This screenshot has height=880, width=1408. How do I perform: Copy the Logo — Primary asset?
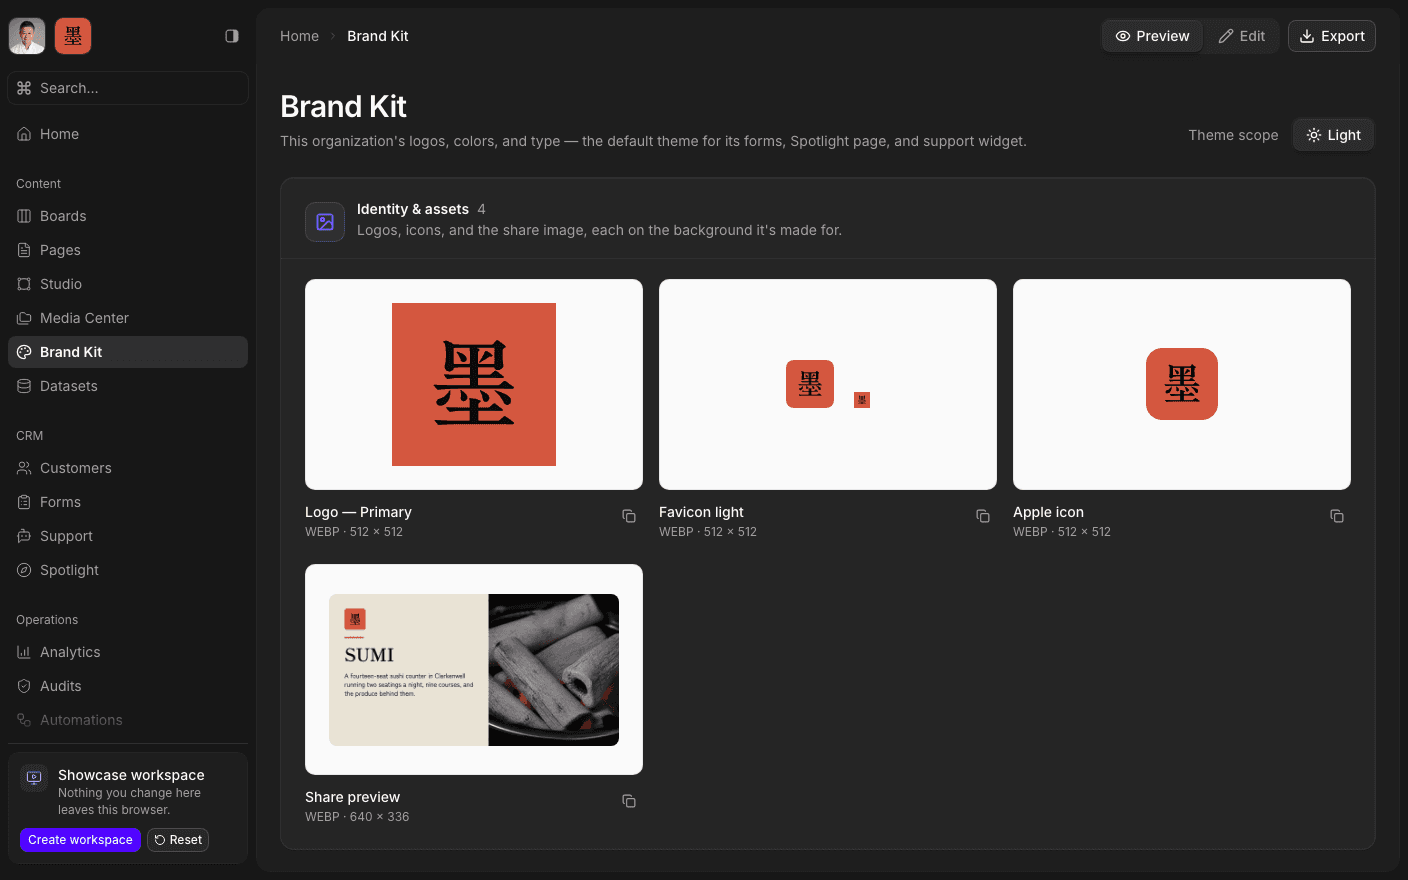[x=629, y=516]
